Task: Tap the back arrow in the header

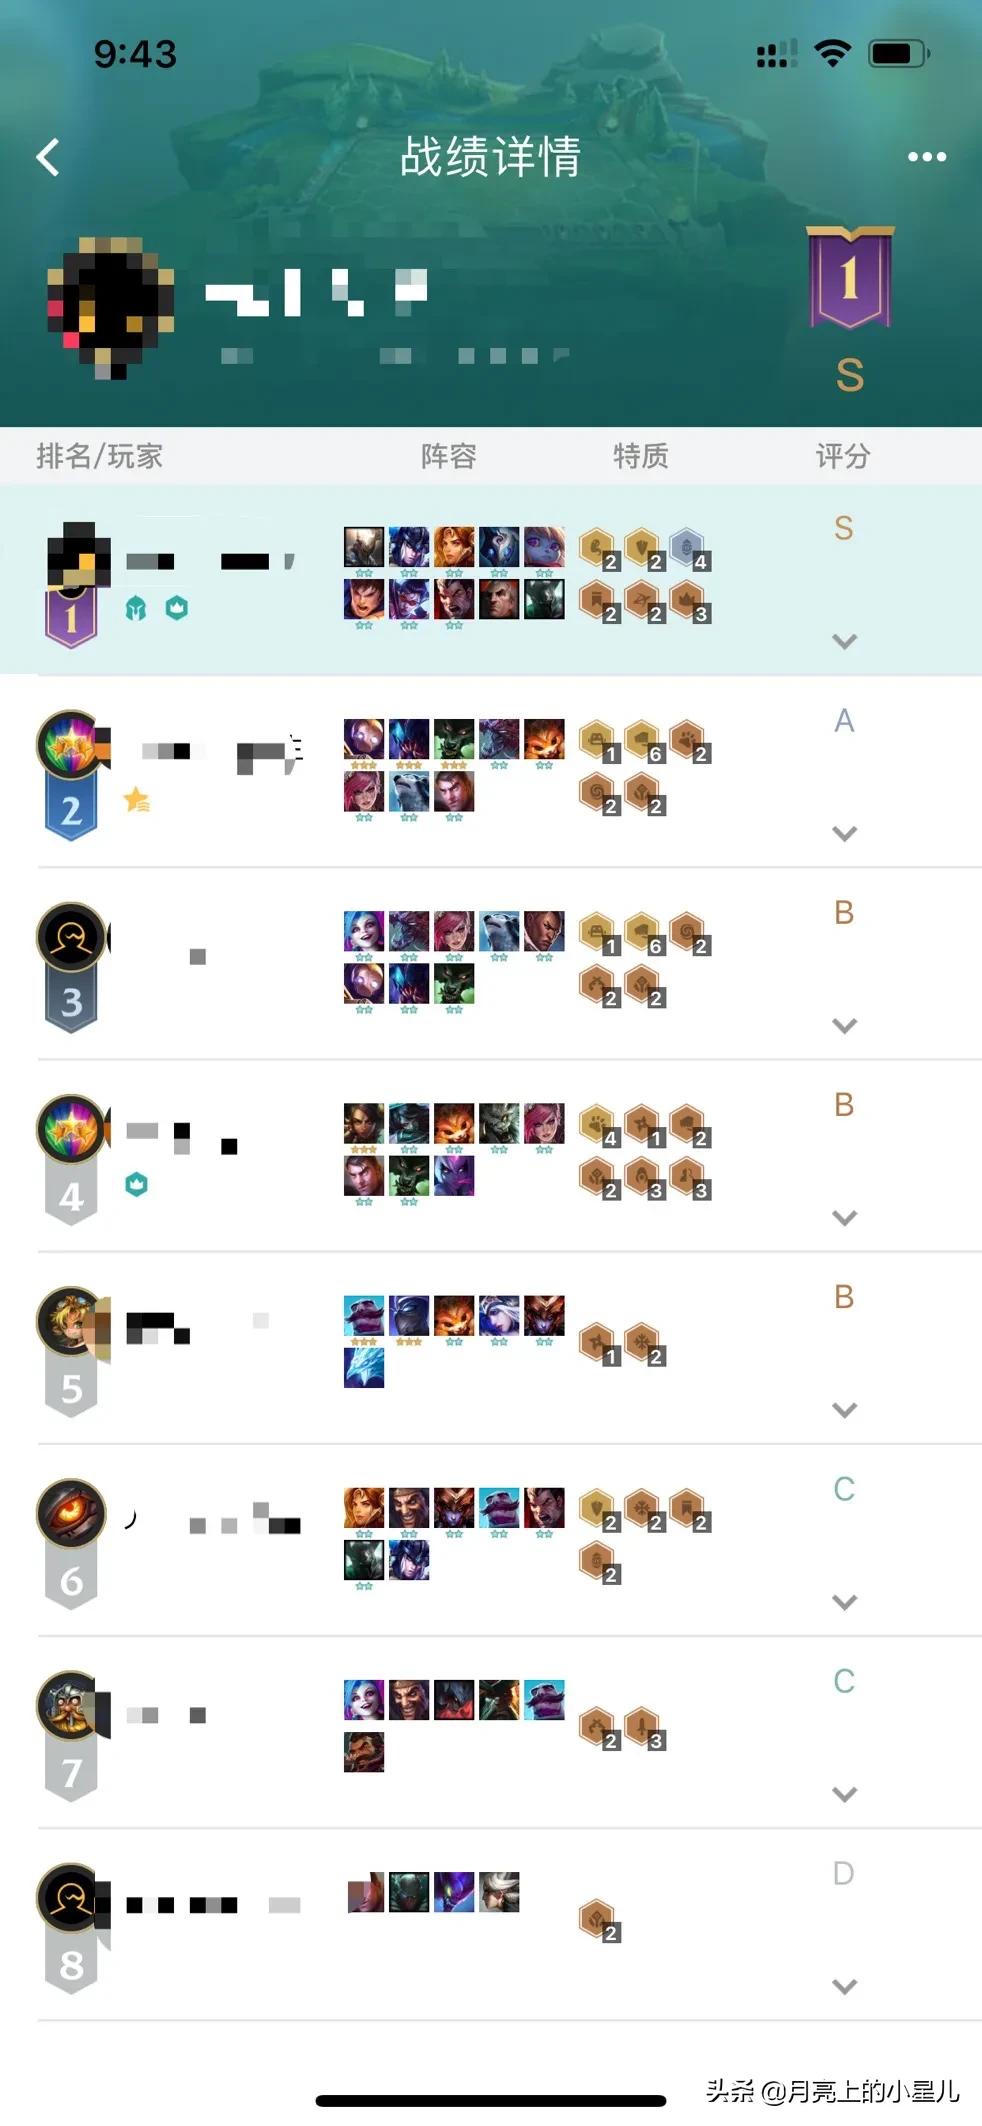Action: tap(48, 157)
